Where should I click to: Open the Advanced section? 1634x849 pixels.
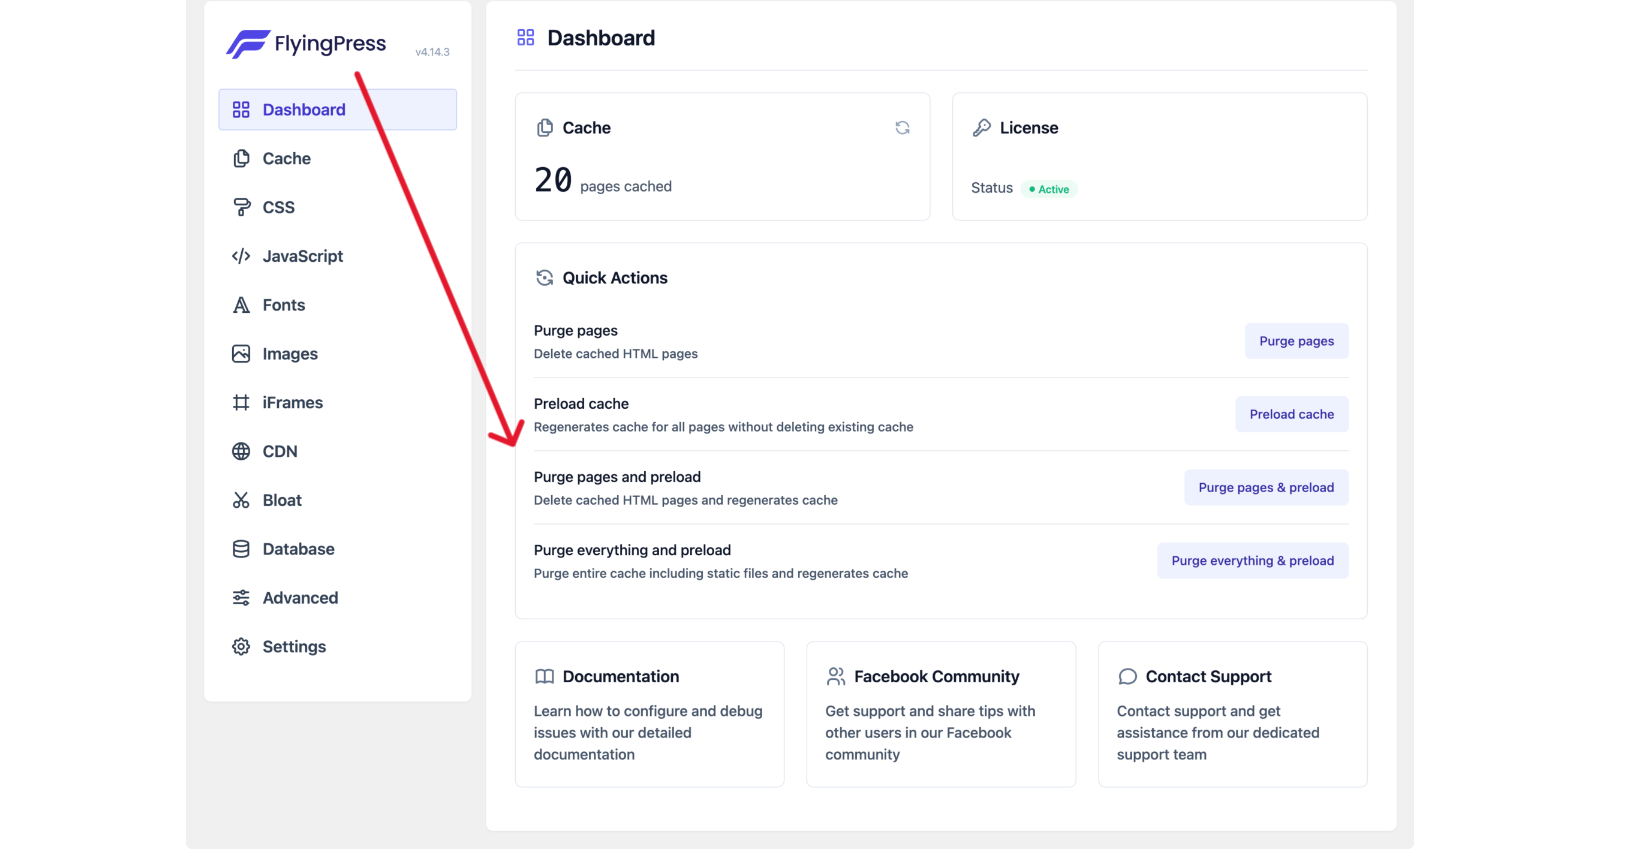tap(338, 598)
